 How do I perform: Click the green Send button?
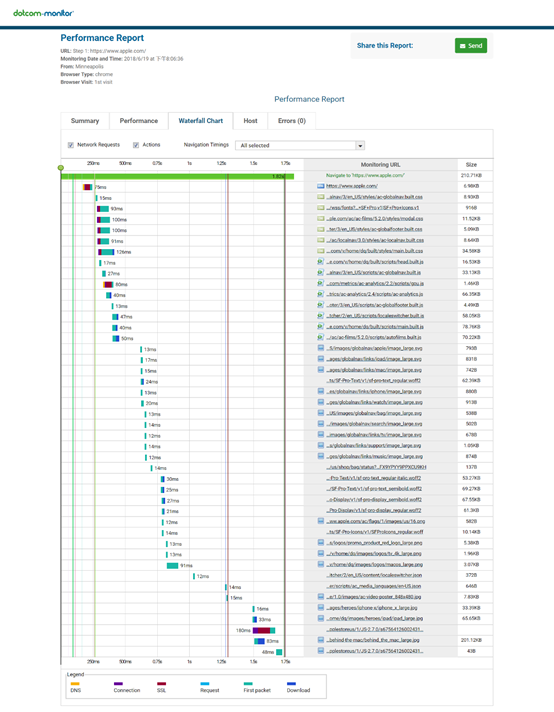pos(471,45)
